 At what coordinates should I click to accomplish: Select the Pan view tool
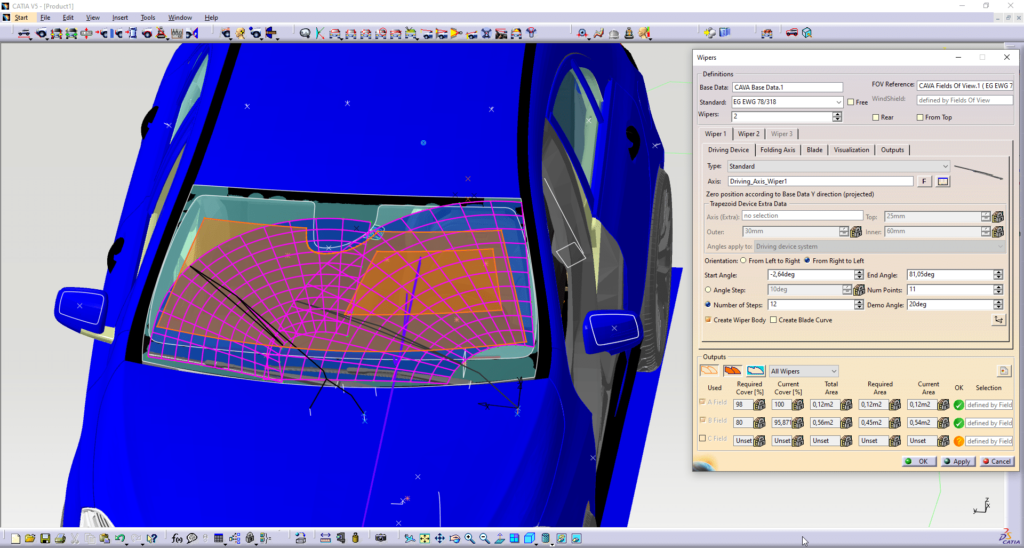(440, 539)
